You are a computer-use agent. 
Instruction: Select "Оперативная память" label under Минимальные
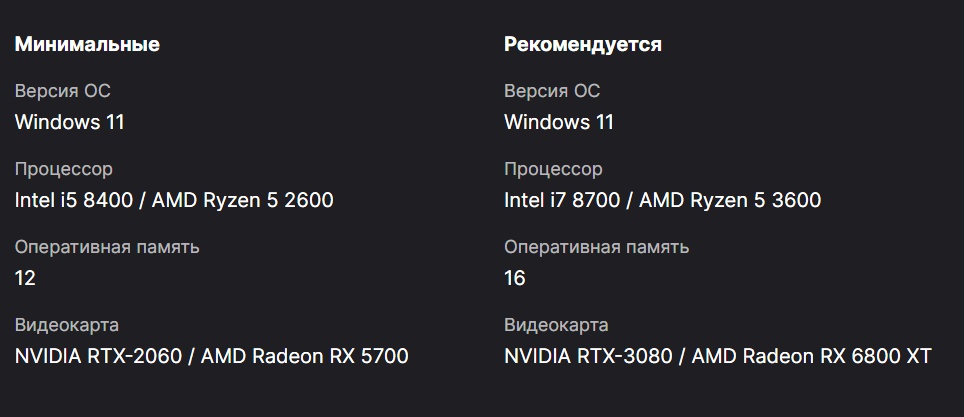point(107,247)
